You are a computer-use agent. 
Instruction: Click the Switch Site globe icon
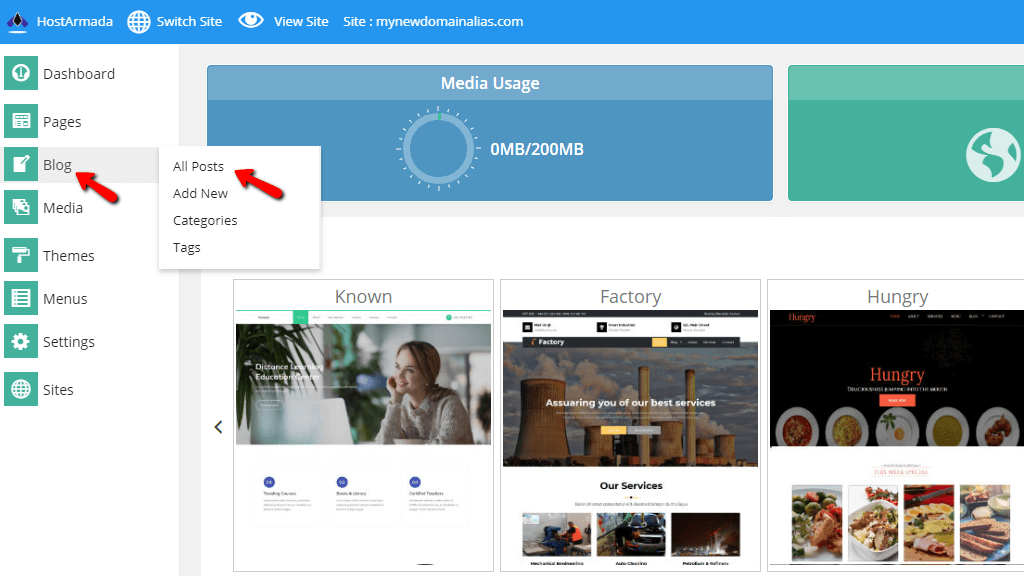[138, 22]
